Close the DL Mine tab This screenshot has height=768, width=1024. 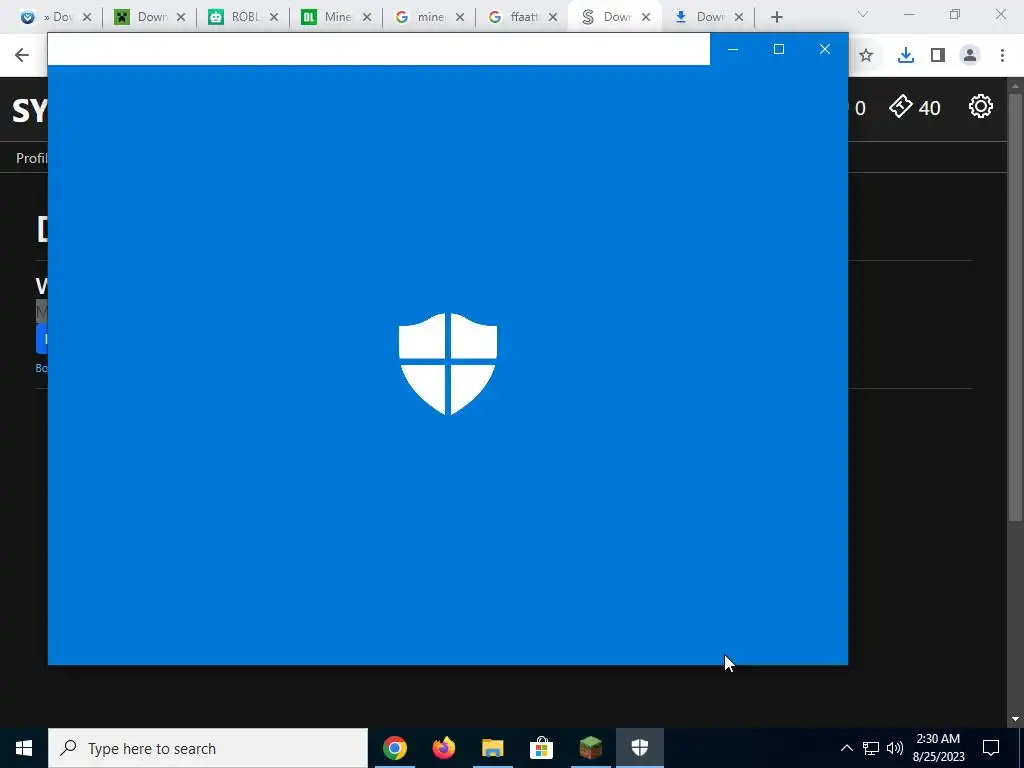pyautogui.click(x=367, y=17)
